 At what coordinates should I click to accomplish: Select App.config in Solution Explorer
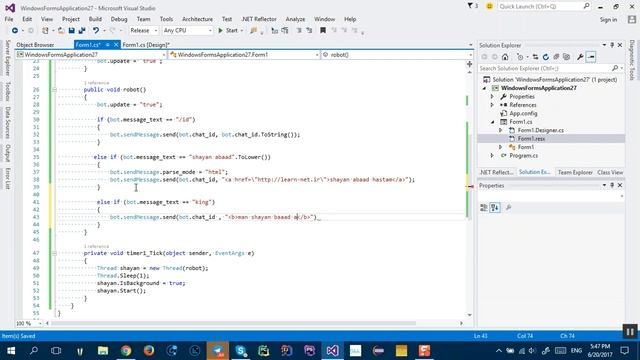[523, 113]
